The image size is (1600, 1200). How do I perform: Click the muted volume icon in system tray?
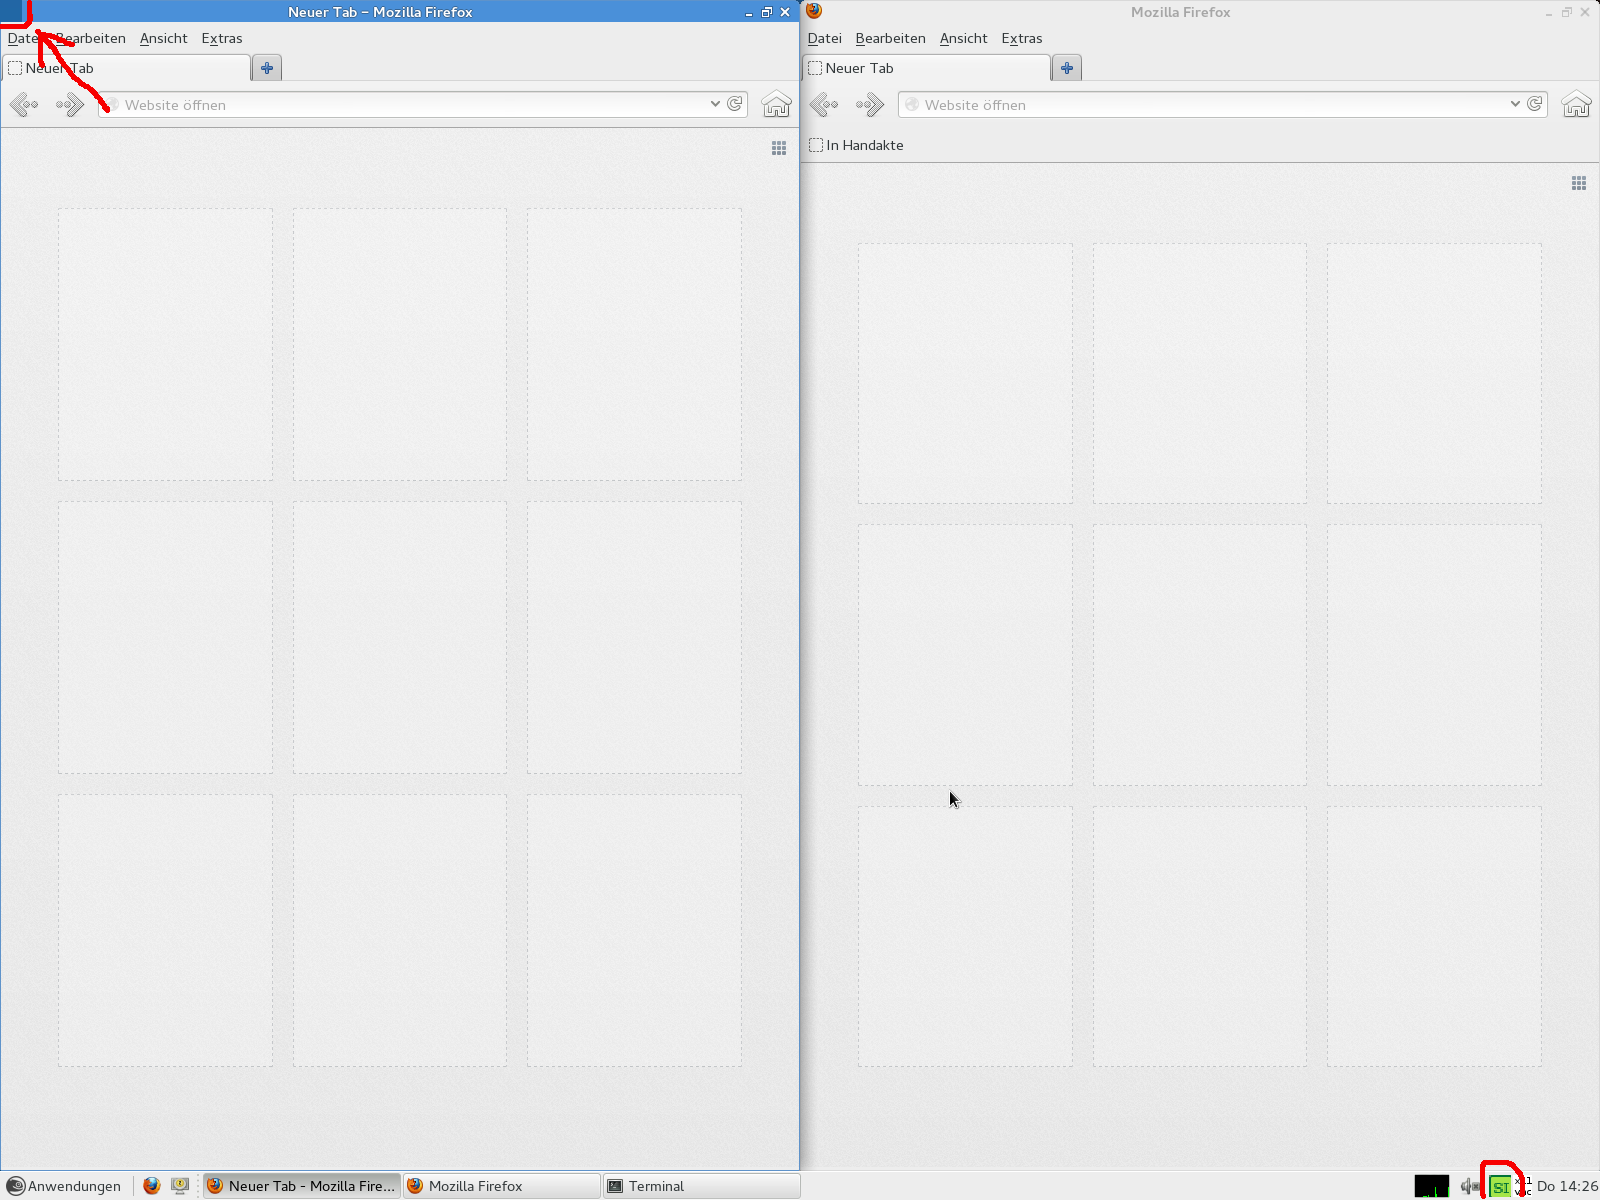(x=1469, y=1187)
